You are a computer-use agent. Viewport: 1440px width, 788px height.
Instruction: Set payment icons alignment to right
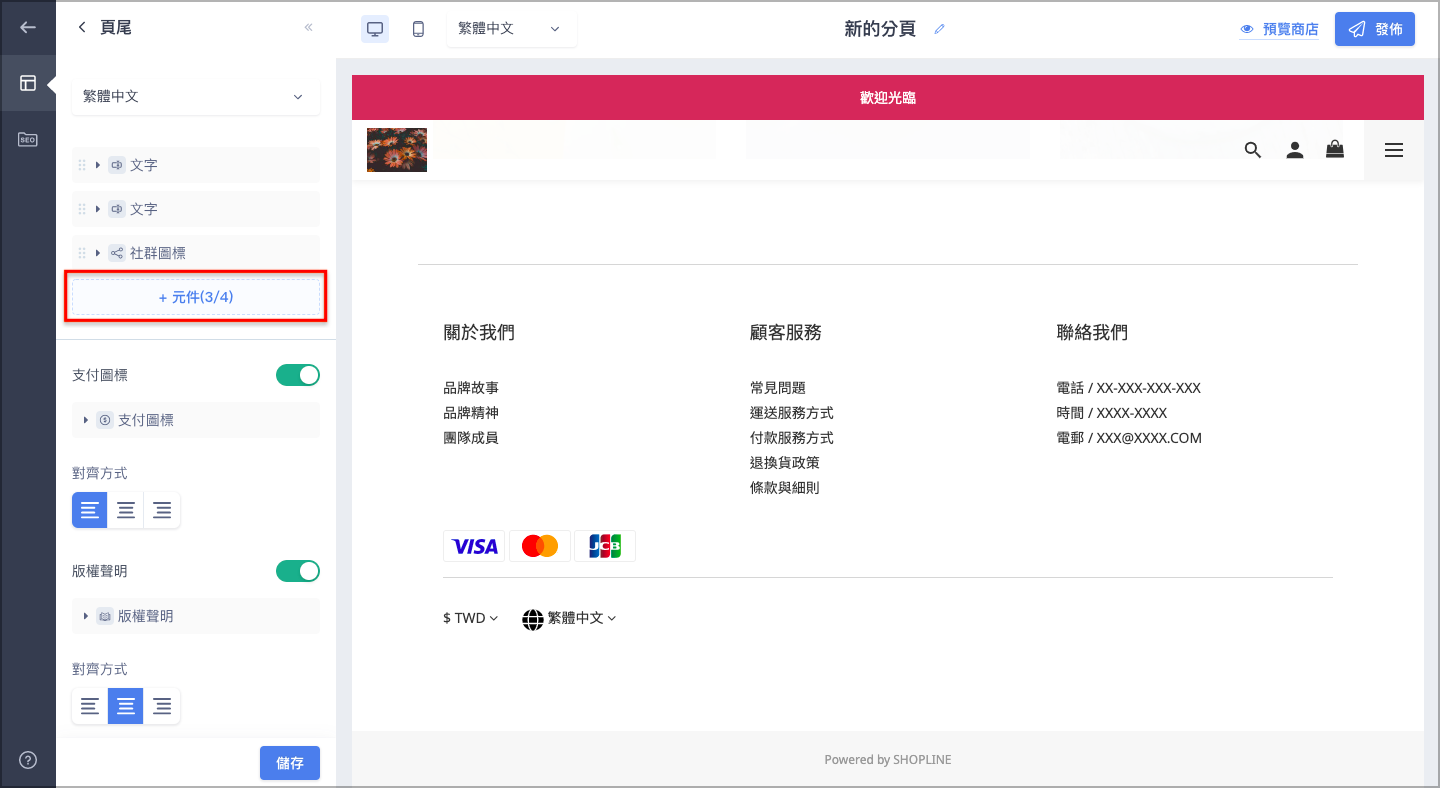(162, 510)
